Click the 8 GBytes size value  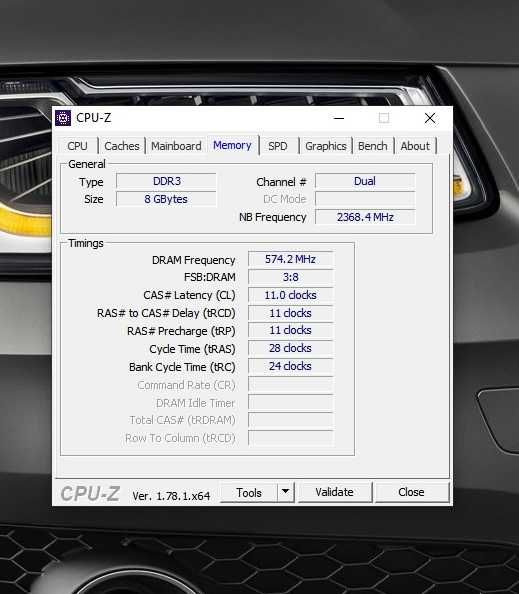point(167,199)
